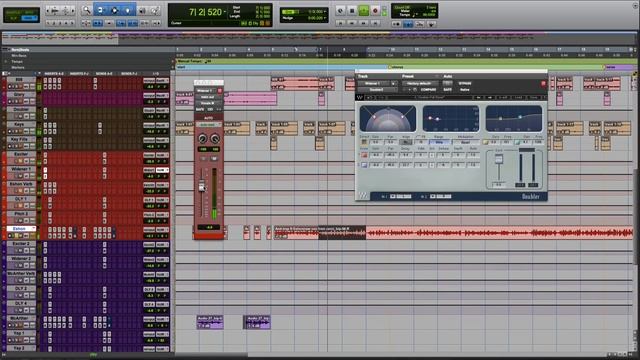Click the red Record transport button
Screen dimensions: 640x360
click(375, 11)
